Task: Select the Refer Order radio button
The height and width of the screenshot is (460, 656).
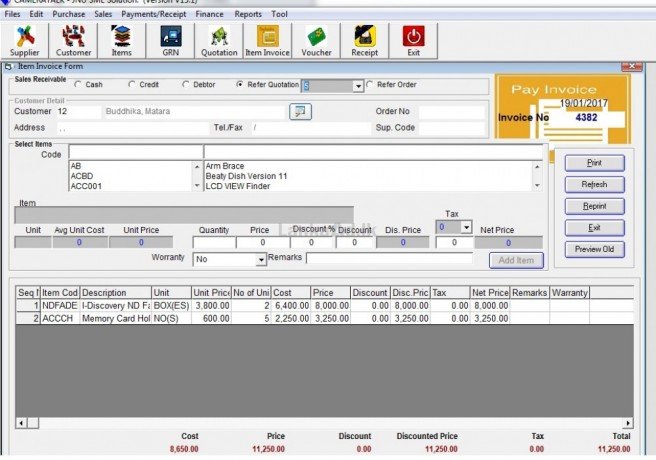Action: click(x=370, y=85)
